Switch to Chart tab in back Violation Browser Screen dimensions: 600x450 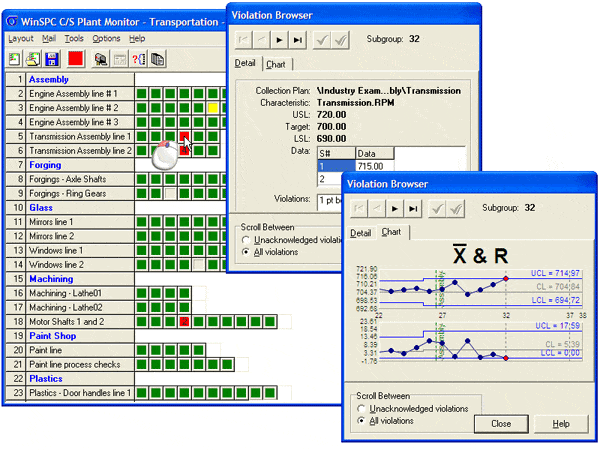tap(277, 66)
